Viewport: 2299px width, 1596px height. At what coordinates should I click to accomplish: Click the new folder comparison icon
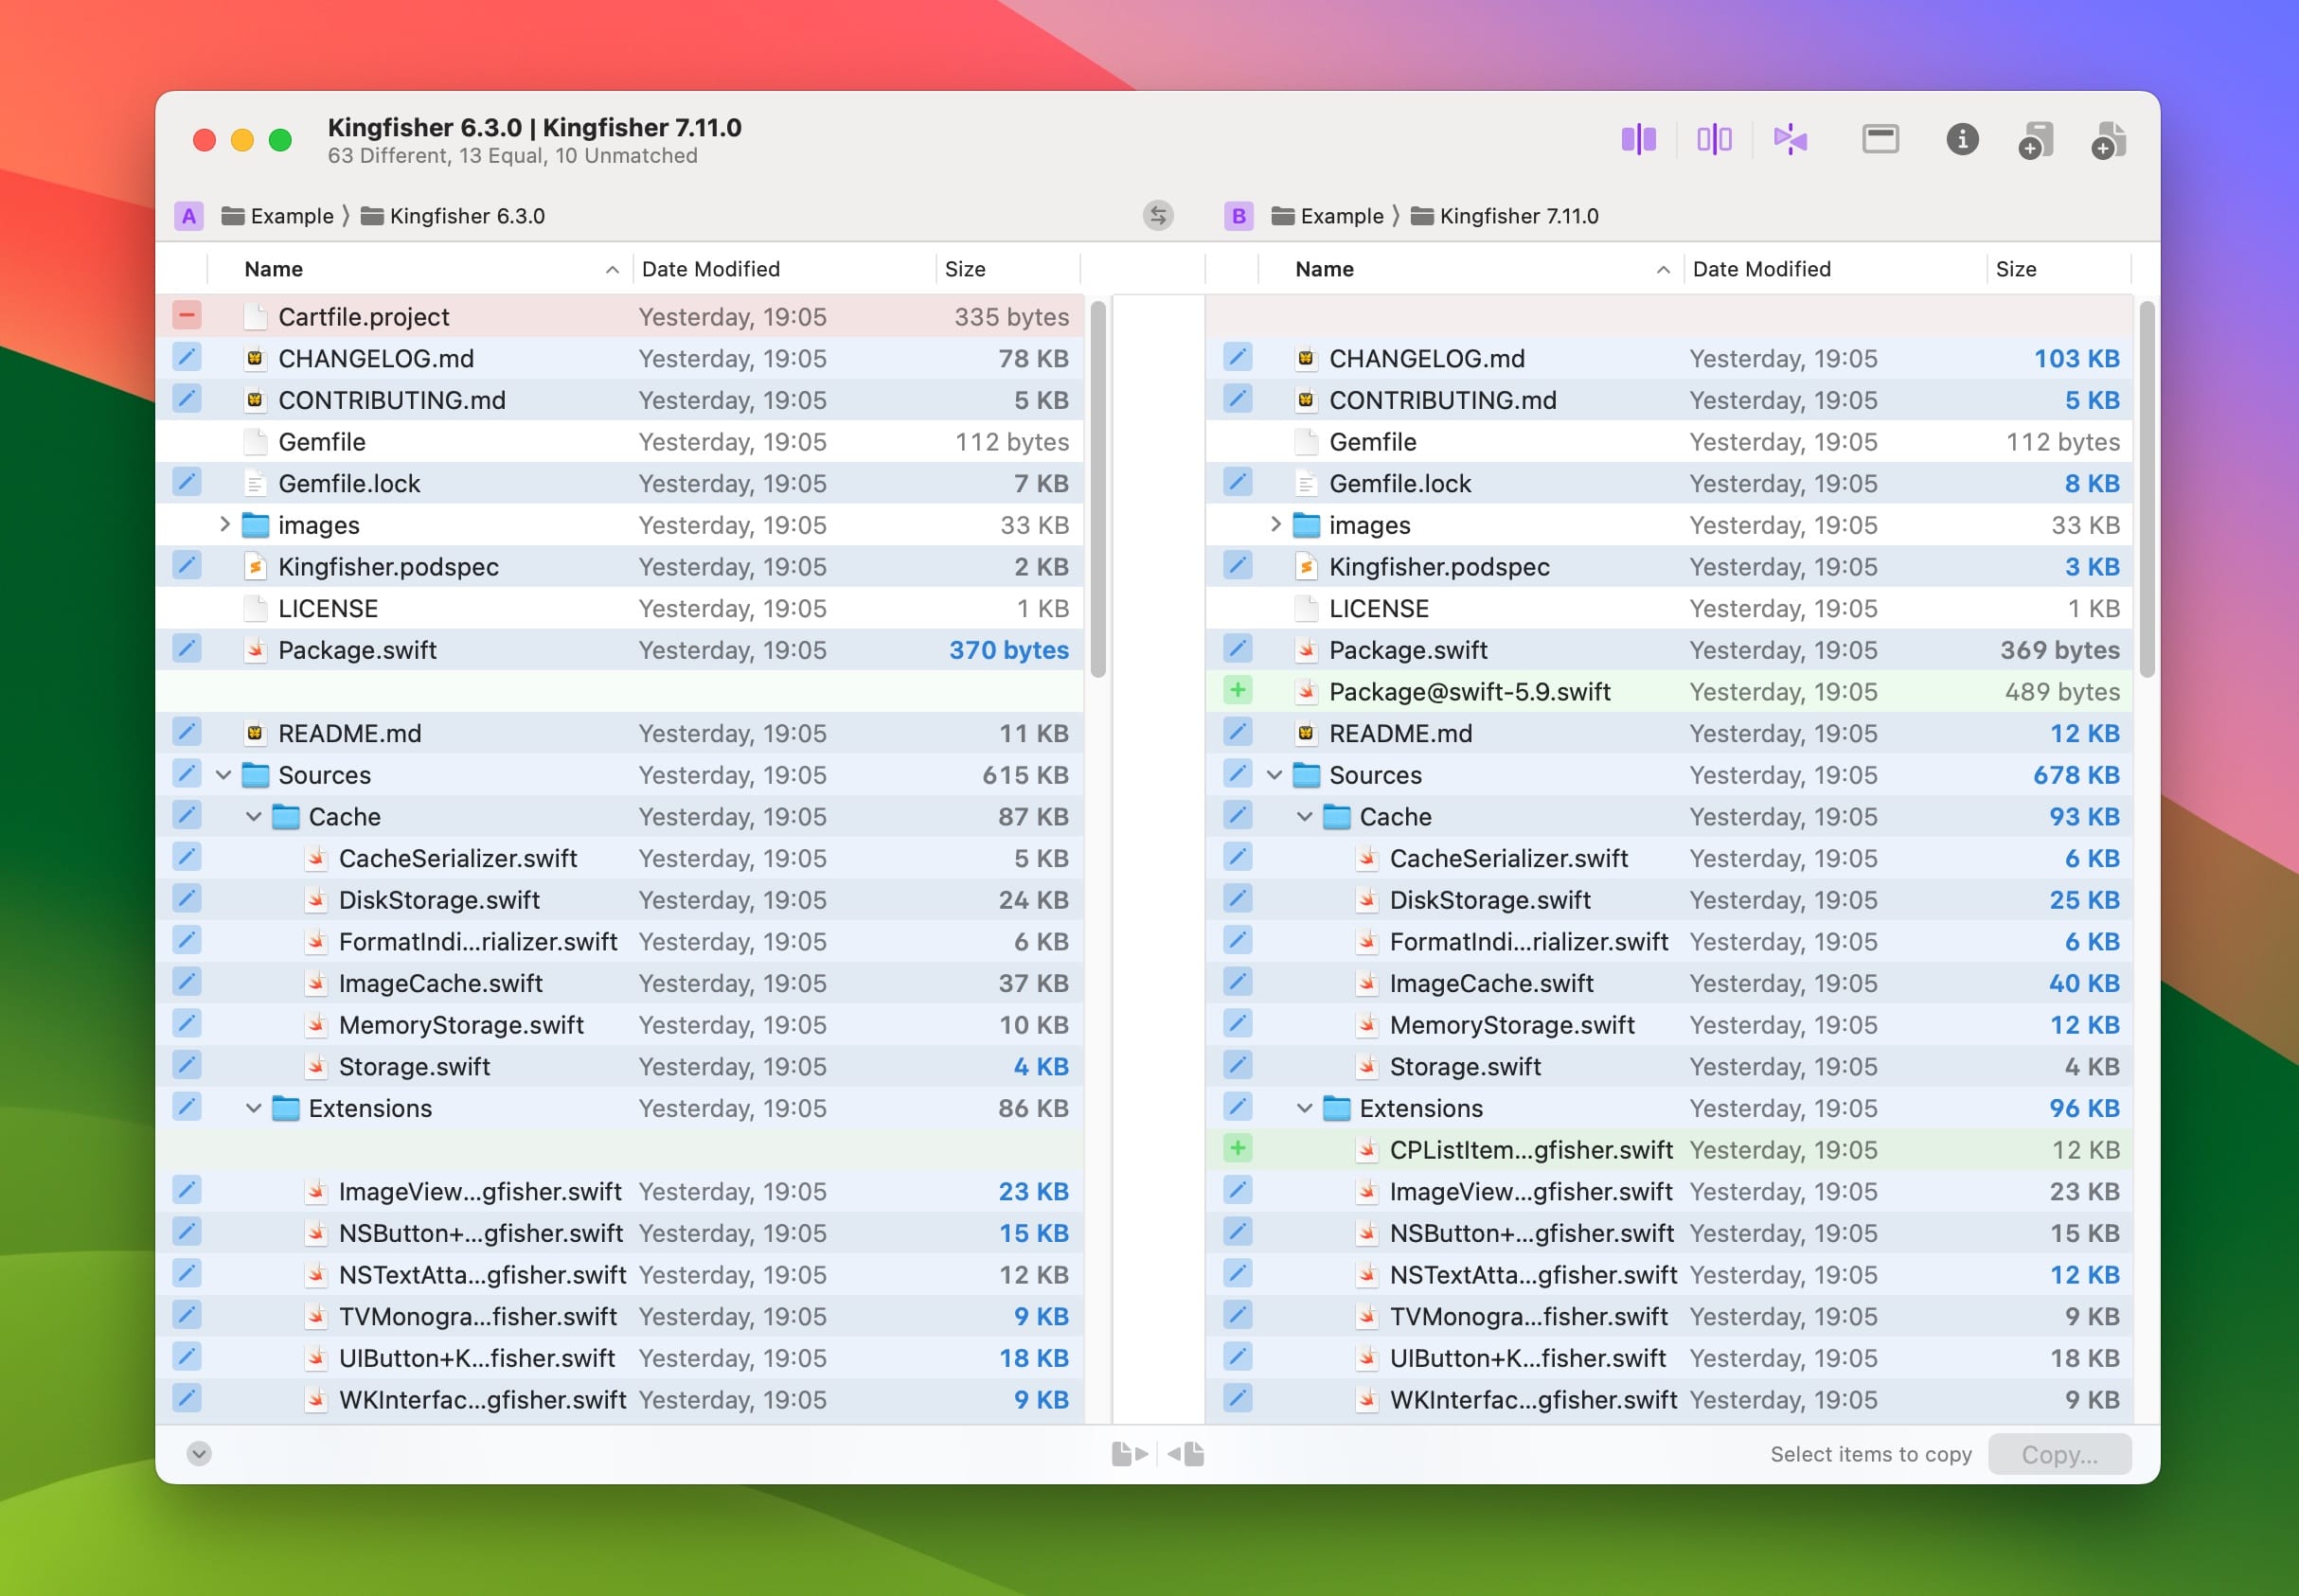tap(2035, 140)
